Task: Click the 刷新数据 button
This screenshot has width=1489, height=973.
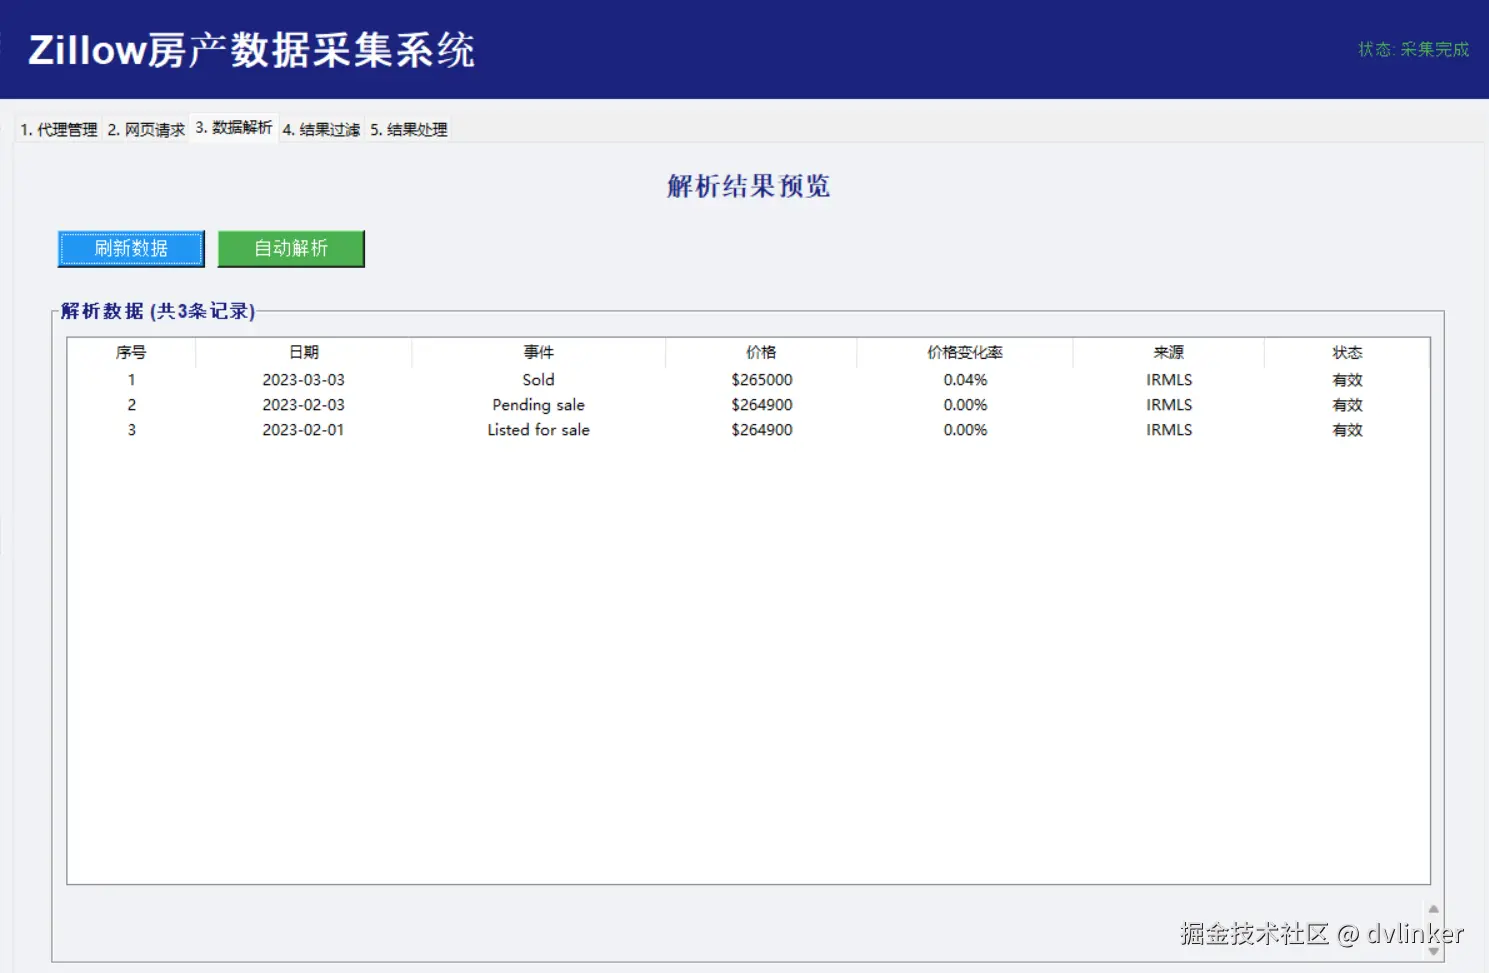Action: 131,249
